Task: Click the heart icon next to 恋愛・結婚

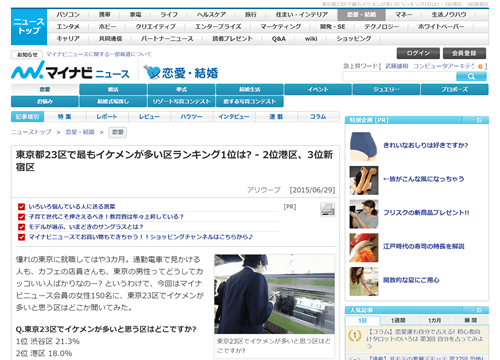Action: click(x=152, y=72)
